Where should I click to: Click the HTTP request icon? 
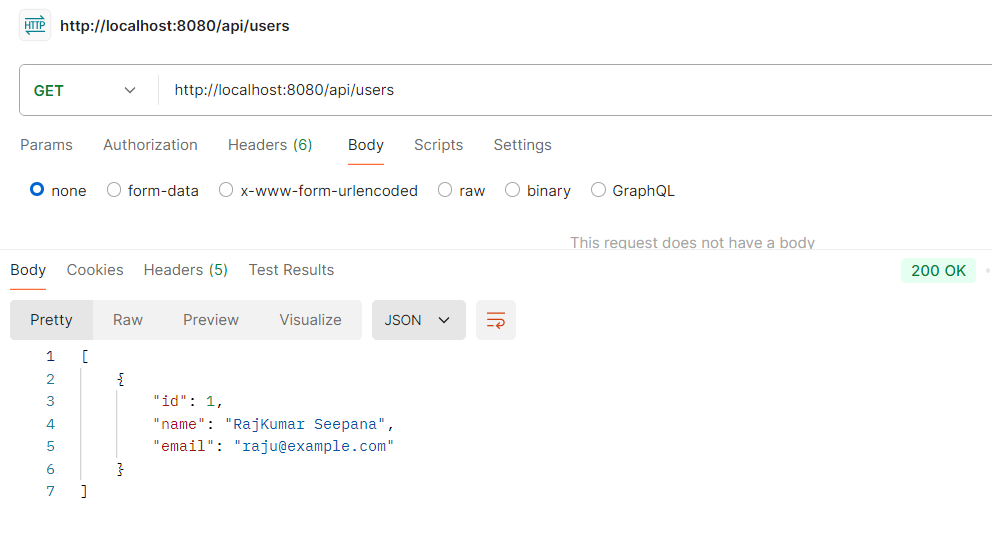(35, 25)
